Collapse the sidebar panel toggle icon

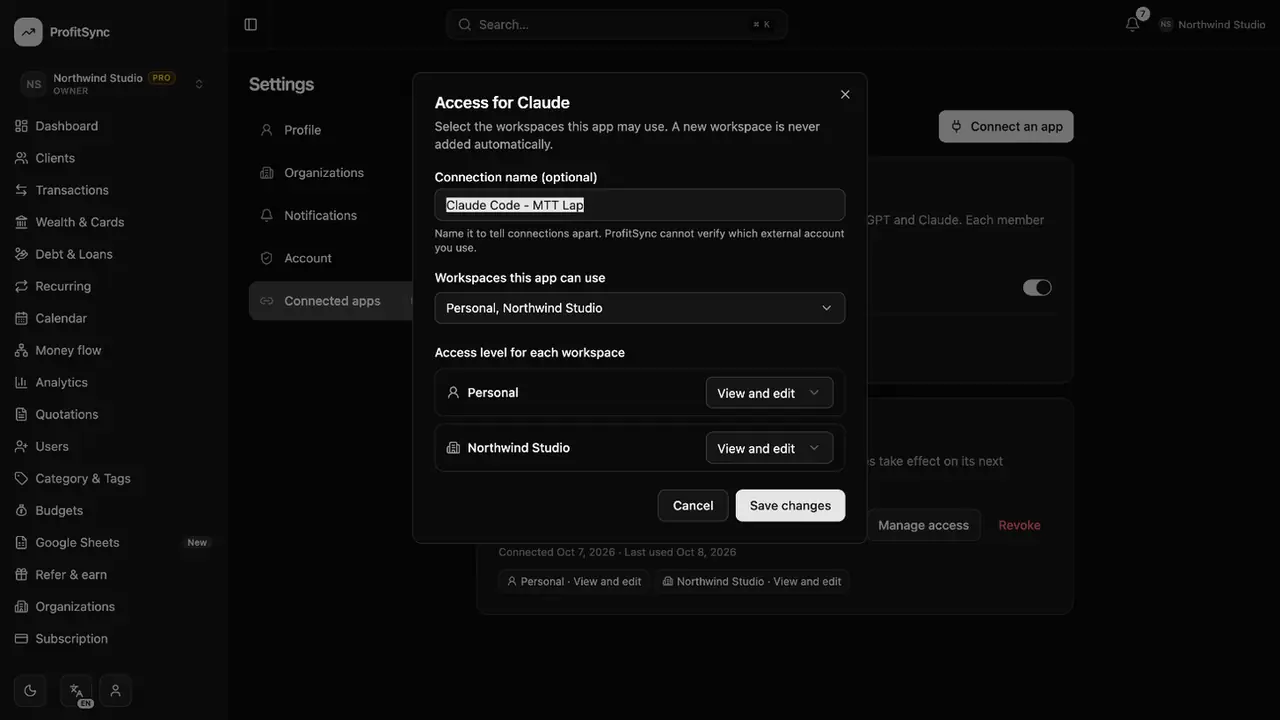pyautogui.click(x=251, y=24)
